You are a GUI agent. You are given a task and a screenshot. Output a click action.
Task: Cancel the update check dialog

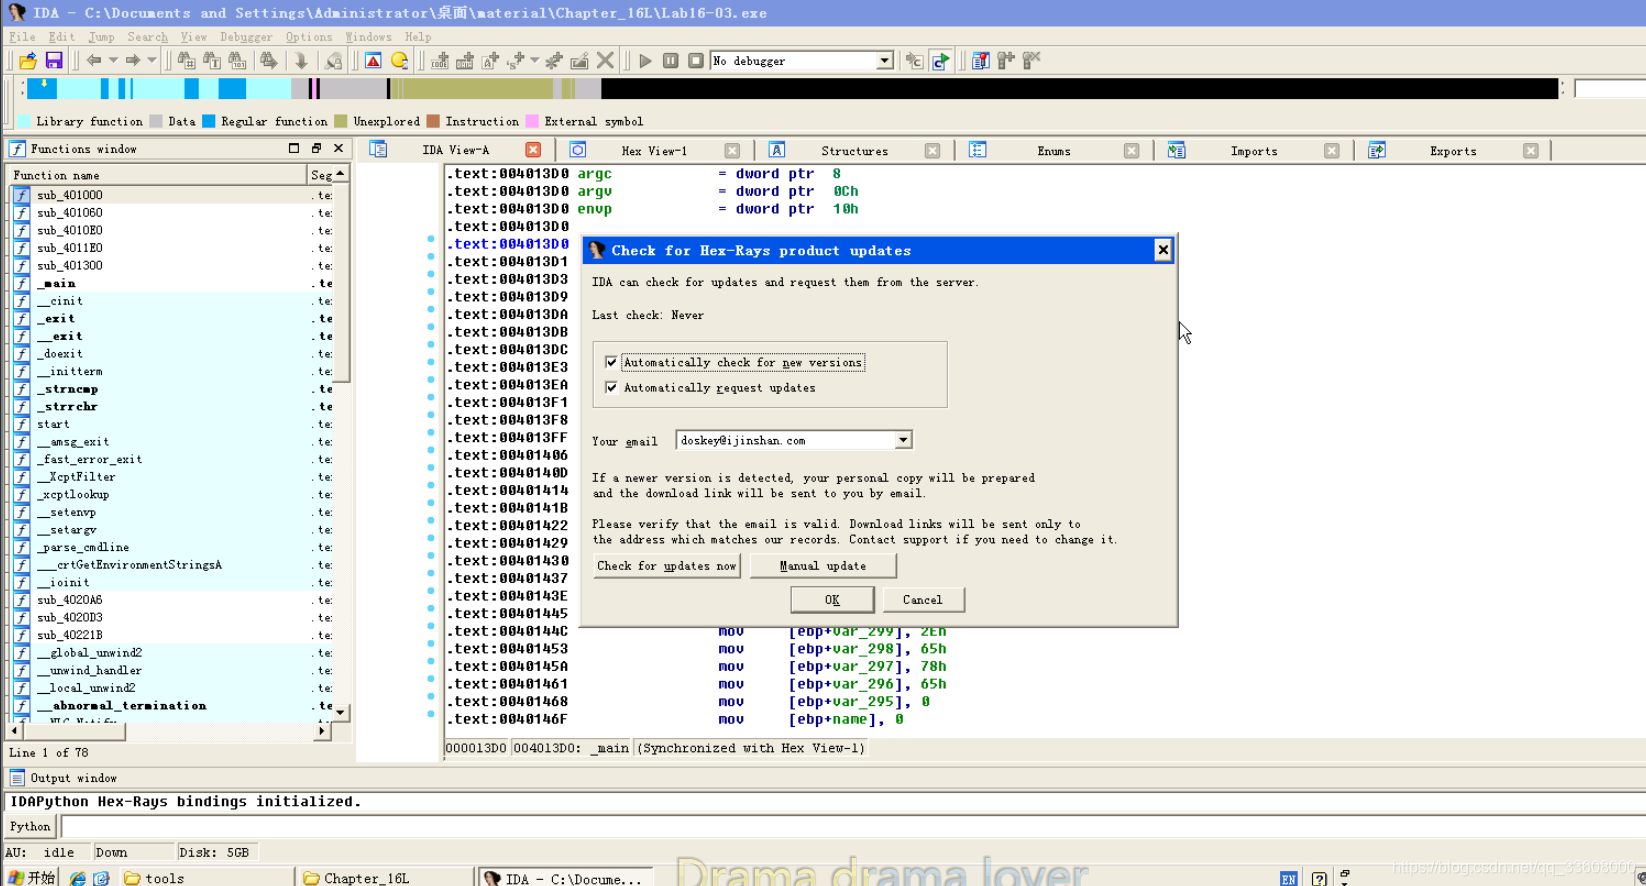(922, 600)
